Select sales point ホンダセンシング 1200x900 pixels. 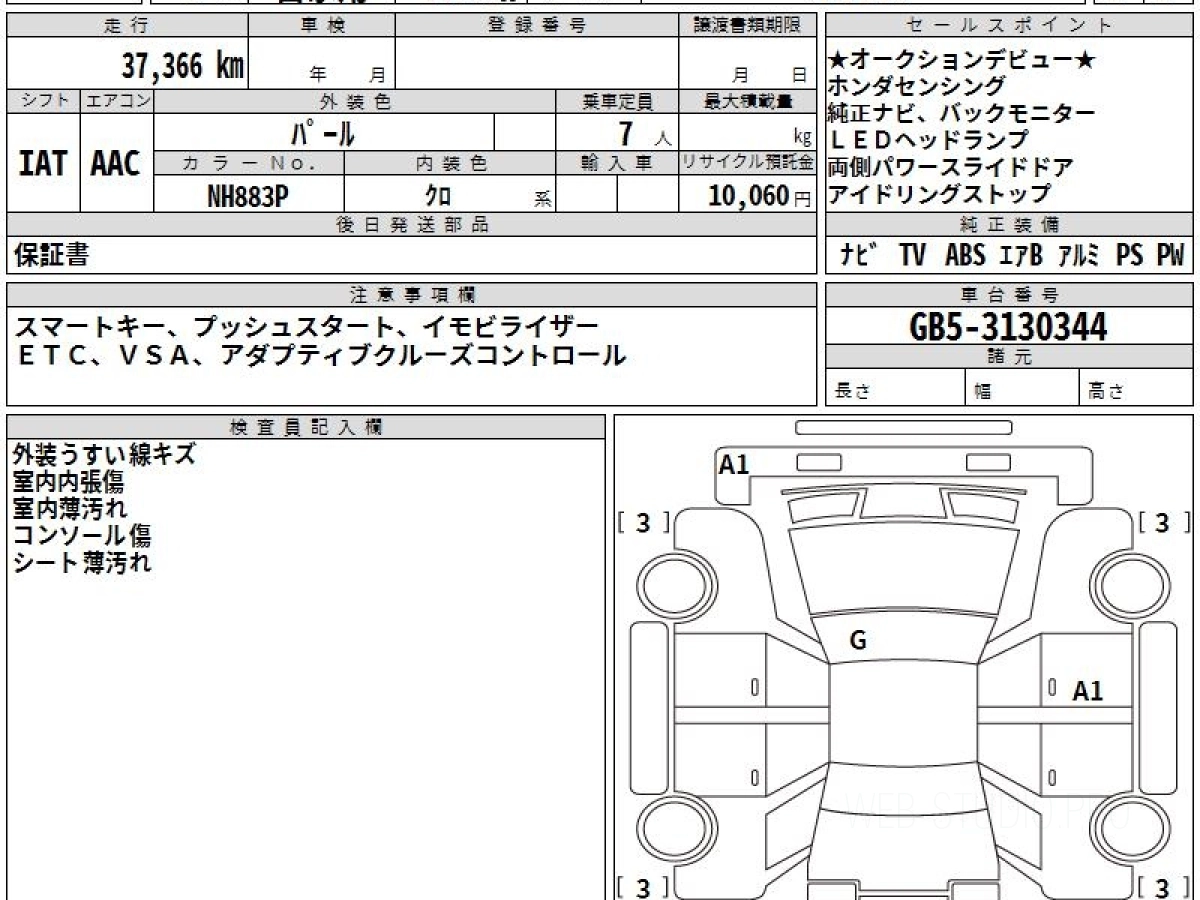click(x=917, y=87)
